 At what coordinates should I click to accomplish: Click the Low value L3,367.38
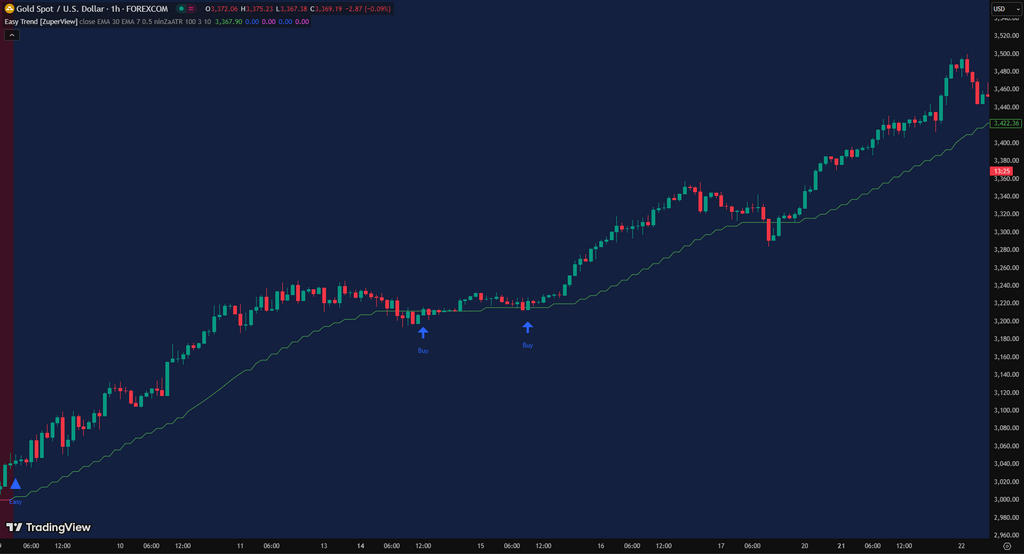tap(291, 9)
